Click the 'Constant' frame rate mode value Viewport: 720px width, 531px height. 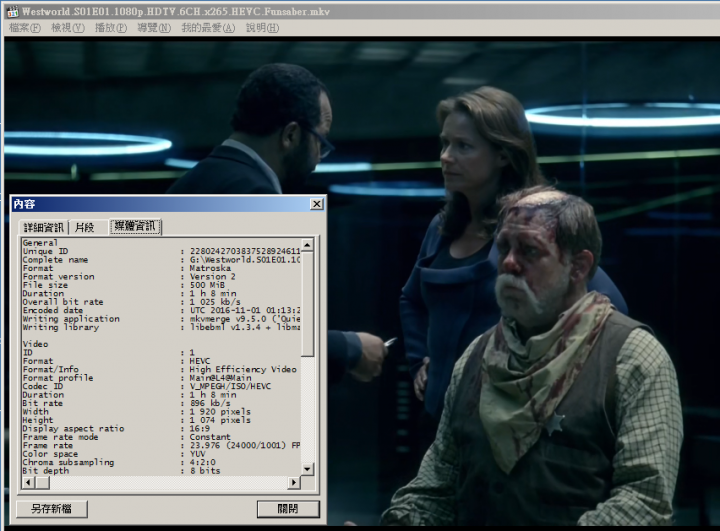[210, 437]
